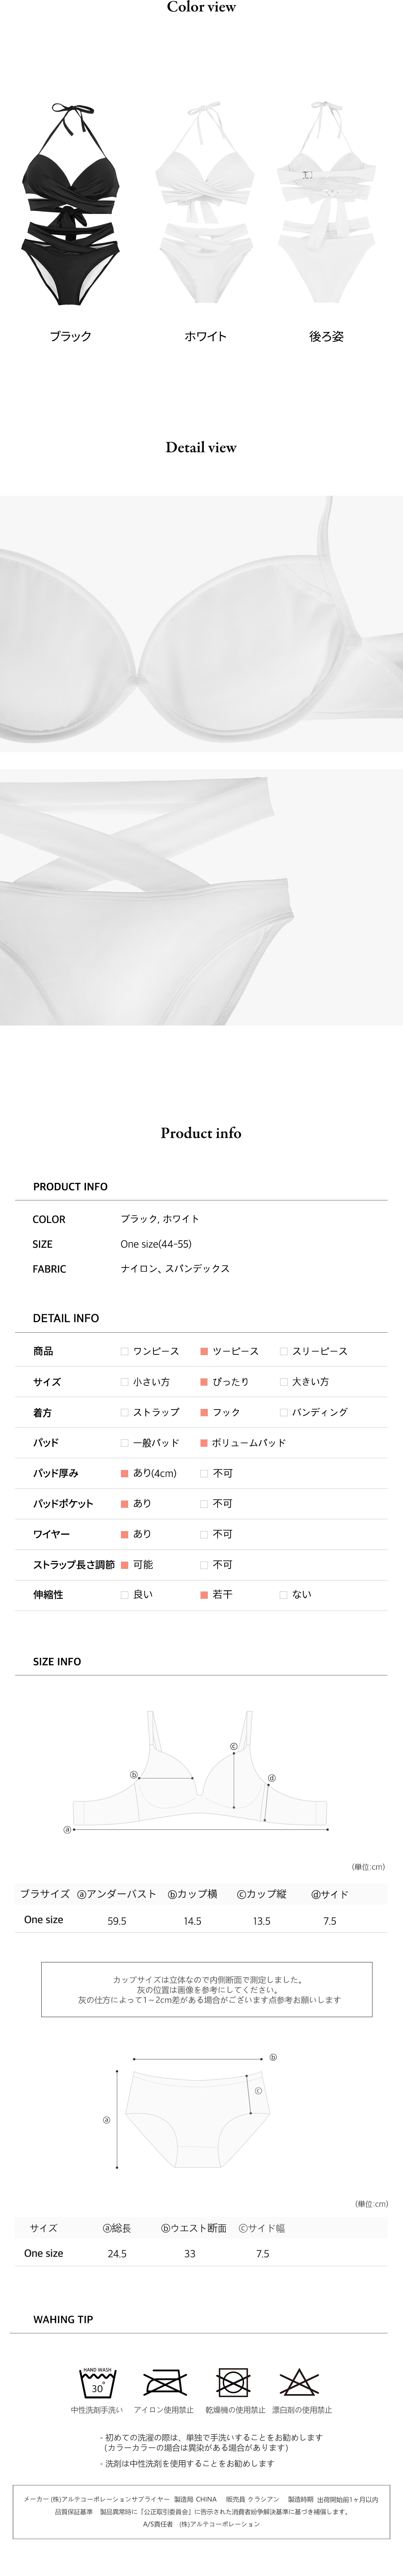Click the Product info section heading
The image size is (403, 2576).
tap(201, 1133)
